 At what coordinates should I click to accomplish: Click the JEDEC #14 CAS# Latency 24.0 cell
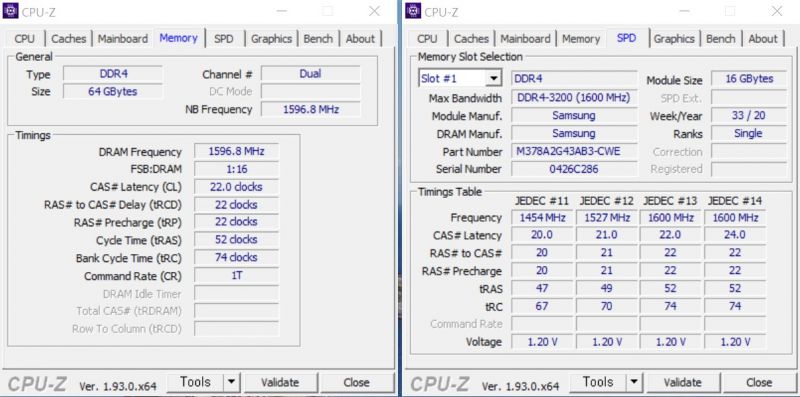click(x=735, y=235)
